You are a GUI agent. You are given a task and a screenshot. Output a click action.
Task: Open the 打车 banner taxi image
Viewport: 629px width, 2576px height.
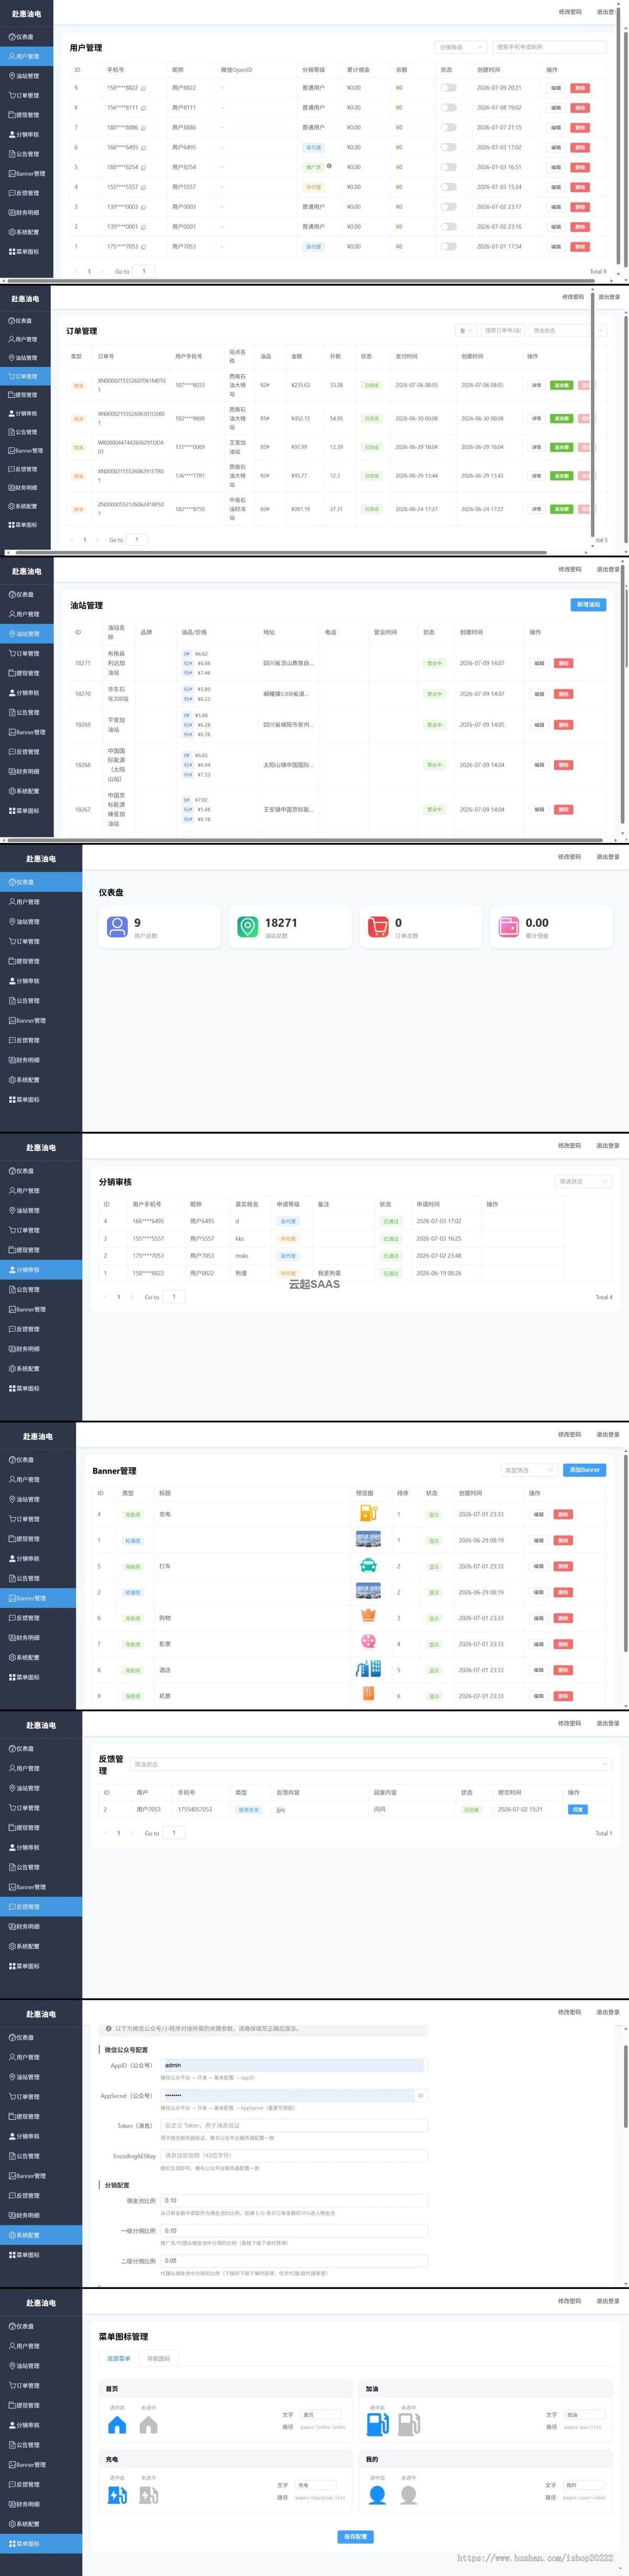368,1566
